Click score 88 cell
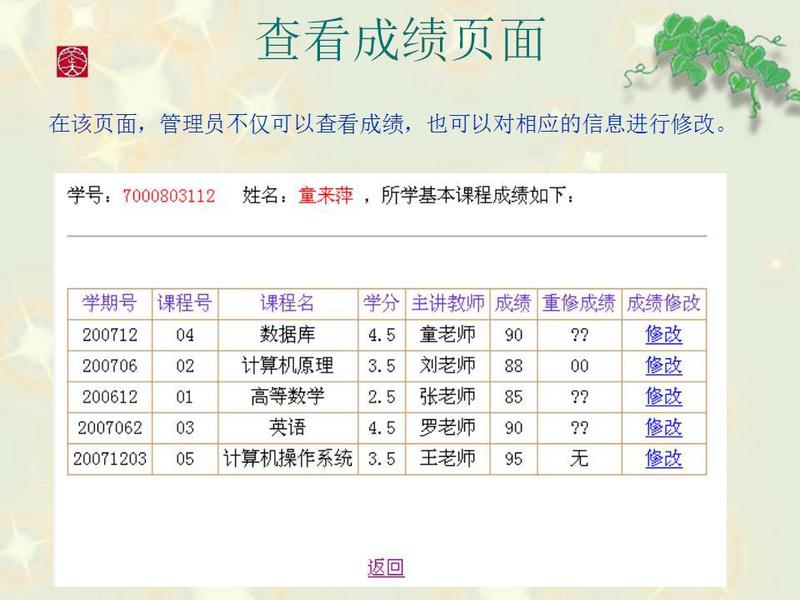The width and height of the screenshot is (800, 600). click(513, 366)
